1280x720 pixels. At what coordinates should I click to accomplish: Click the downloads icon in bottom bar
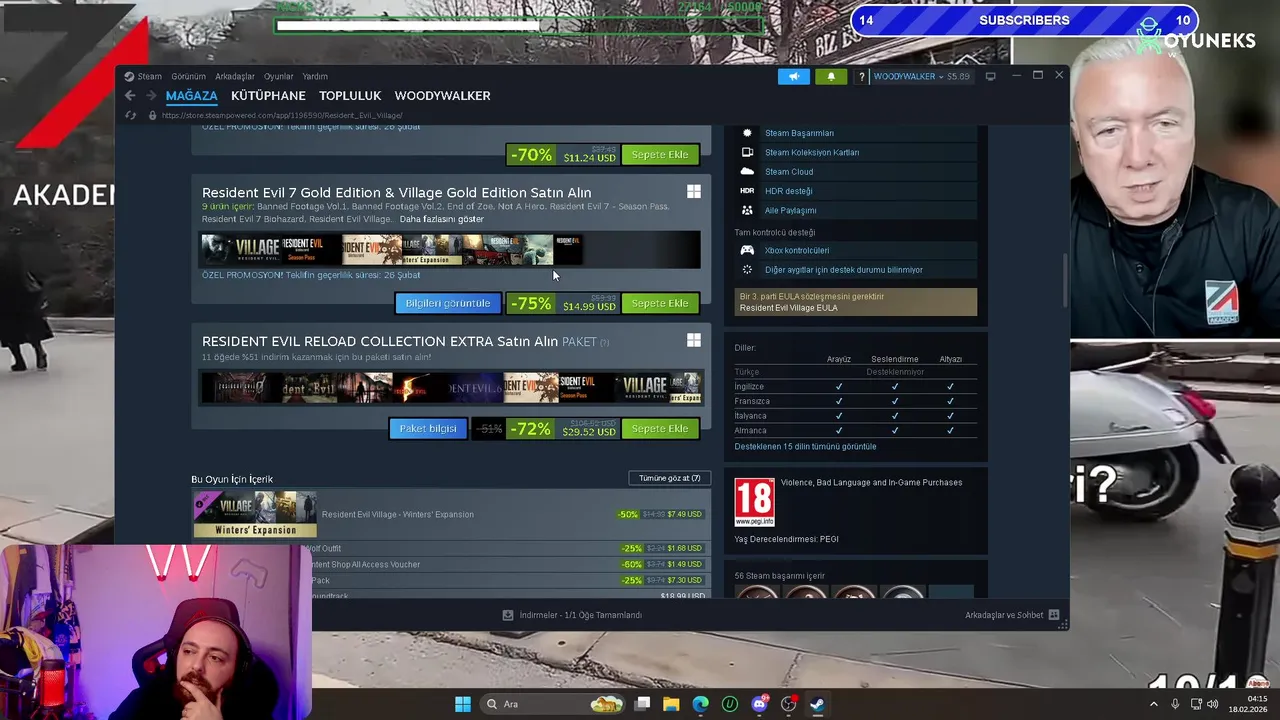pyautogui.click(x=508, y=615)
